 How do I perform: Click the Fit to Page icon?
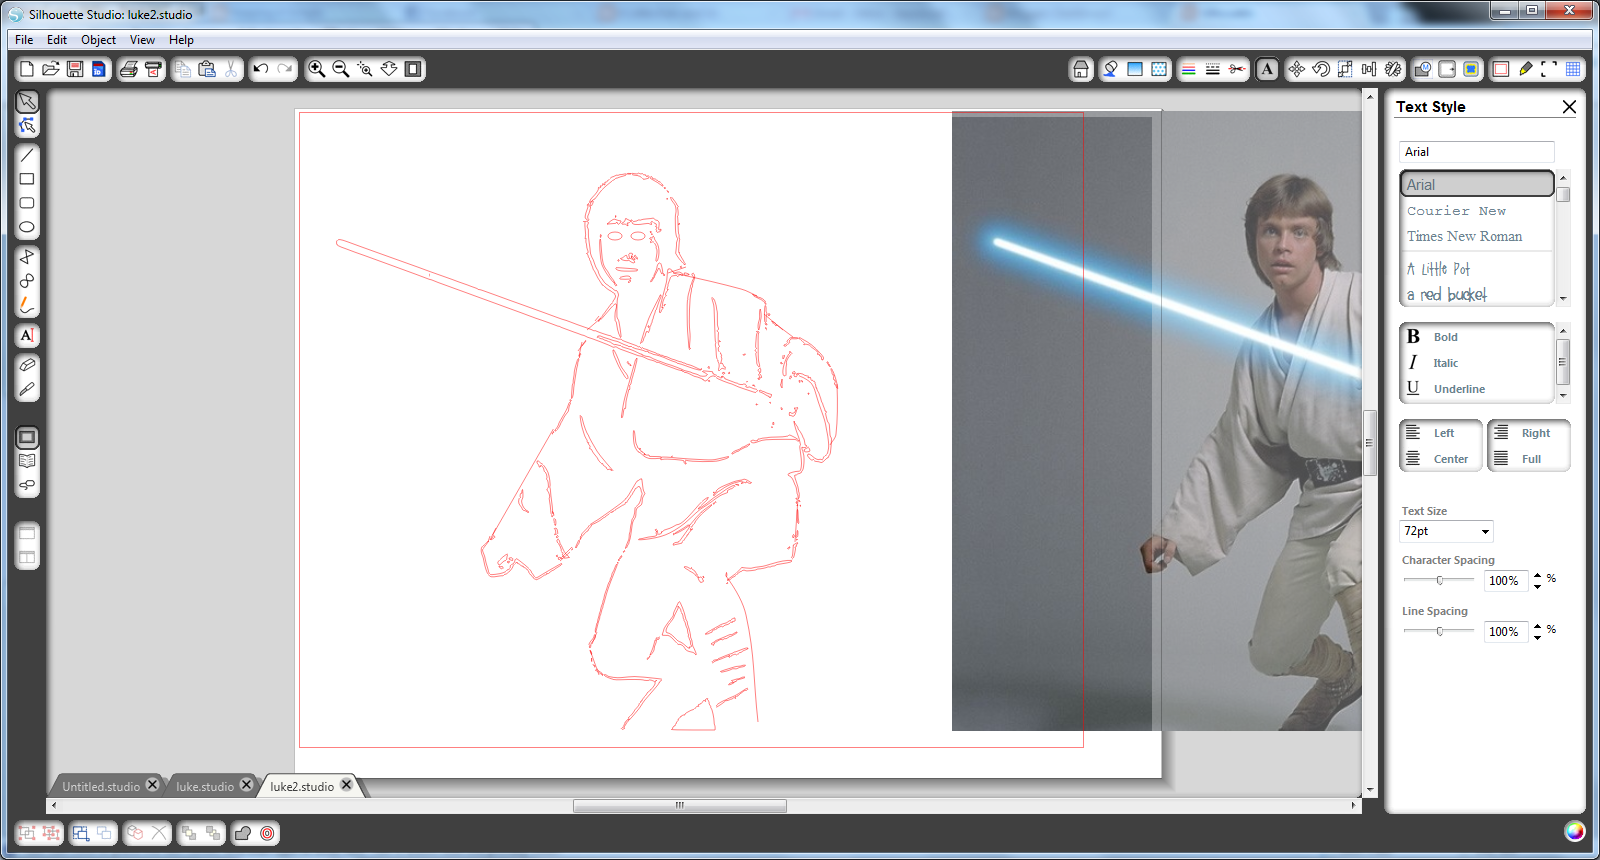[413, 69]
